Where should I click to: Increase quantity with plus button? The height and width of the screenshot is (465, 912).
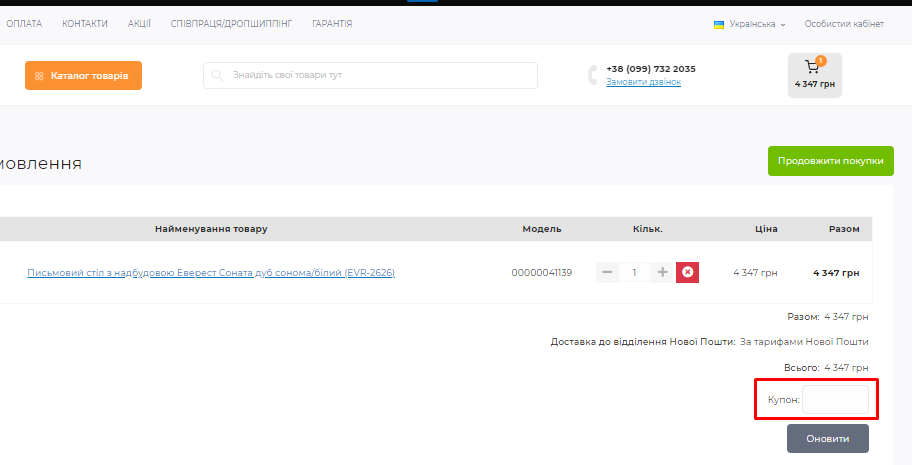[x=662, y=272]
